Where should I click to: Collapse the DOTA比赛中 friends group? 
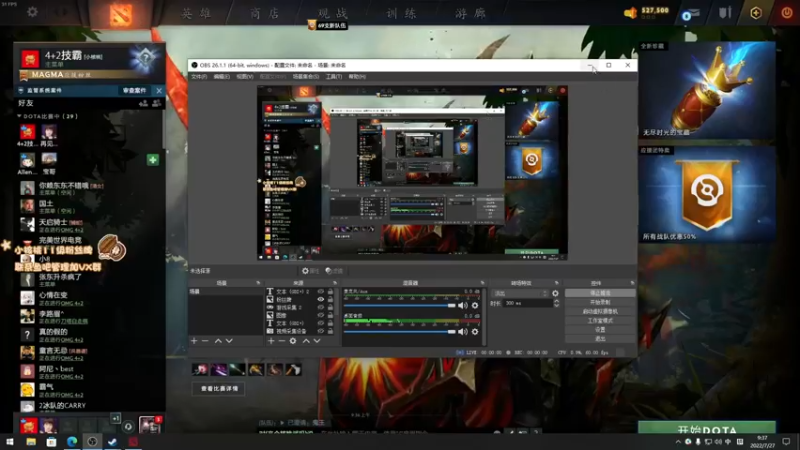[x=19, y=116]
